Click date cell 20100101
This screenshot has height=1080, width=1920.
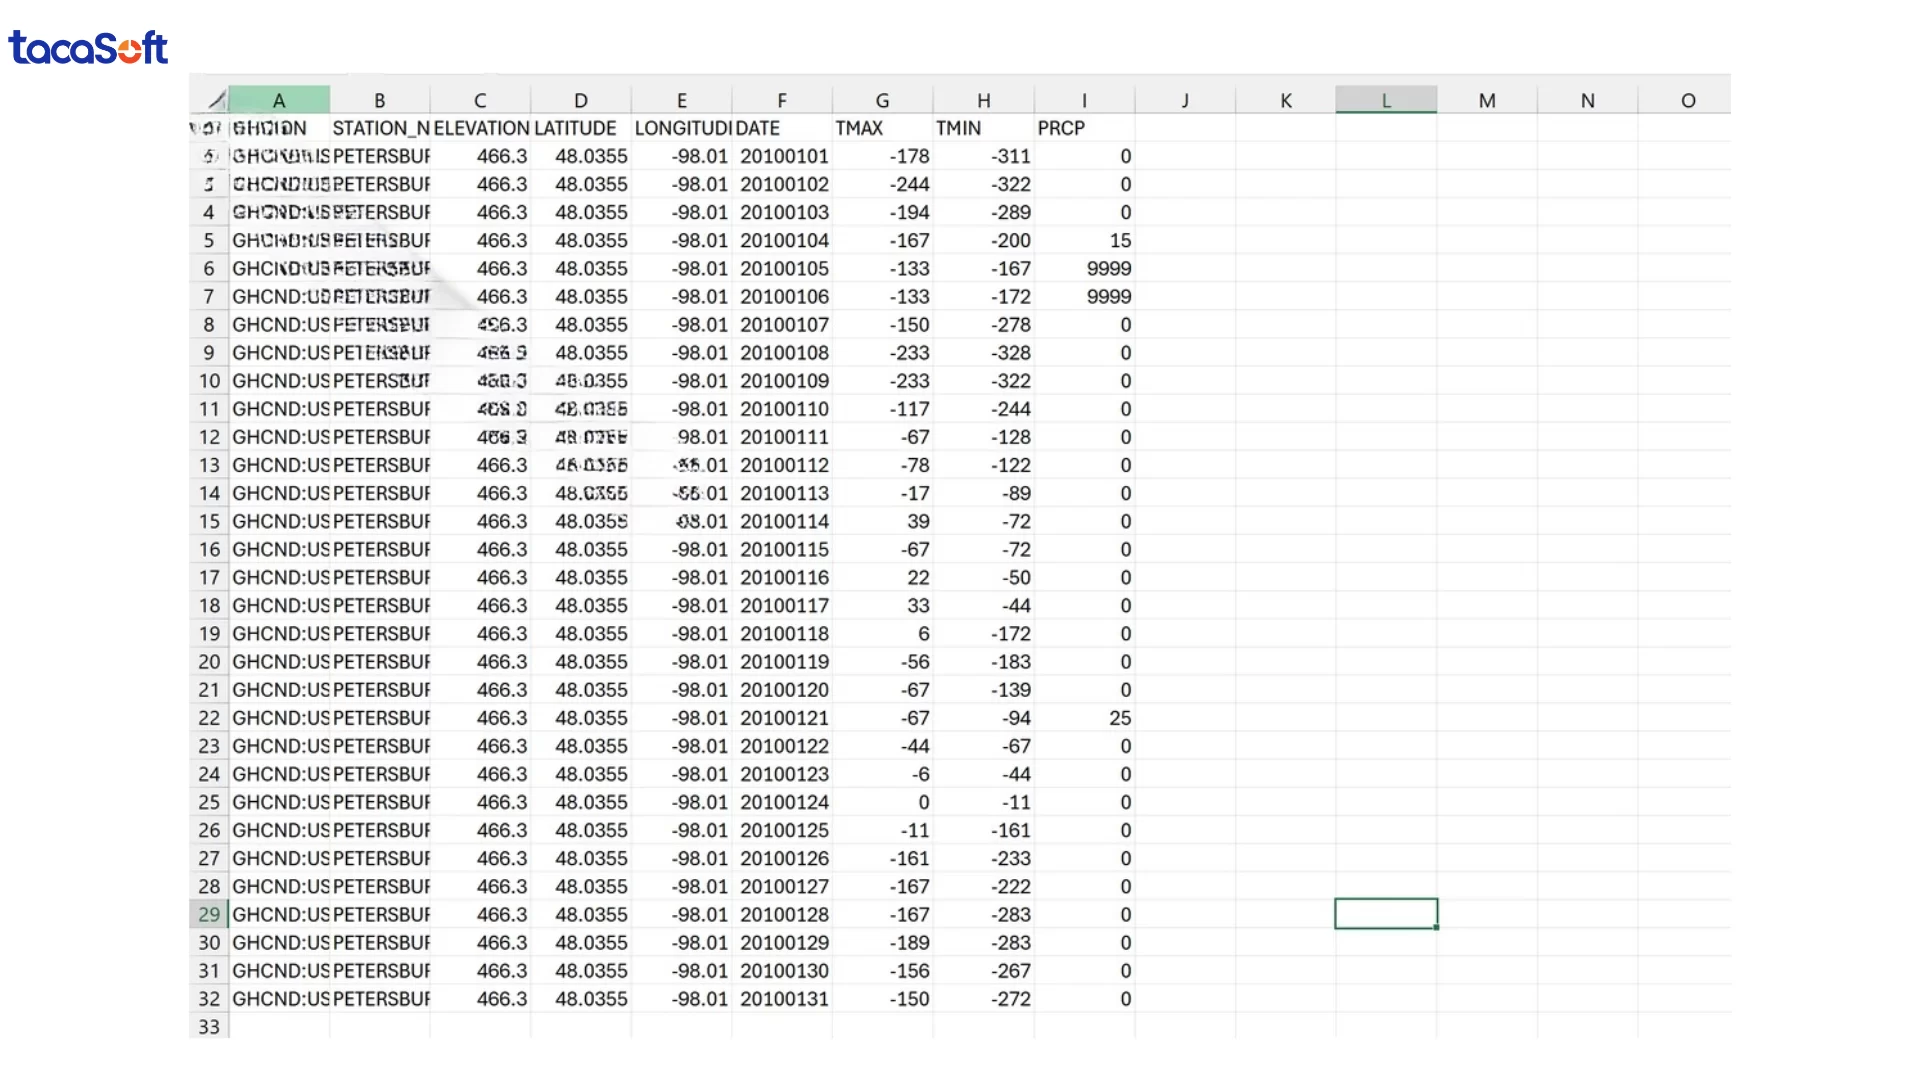point(782,156)
